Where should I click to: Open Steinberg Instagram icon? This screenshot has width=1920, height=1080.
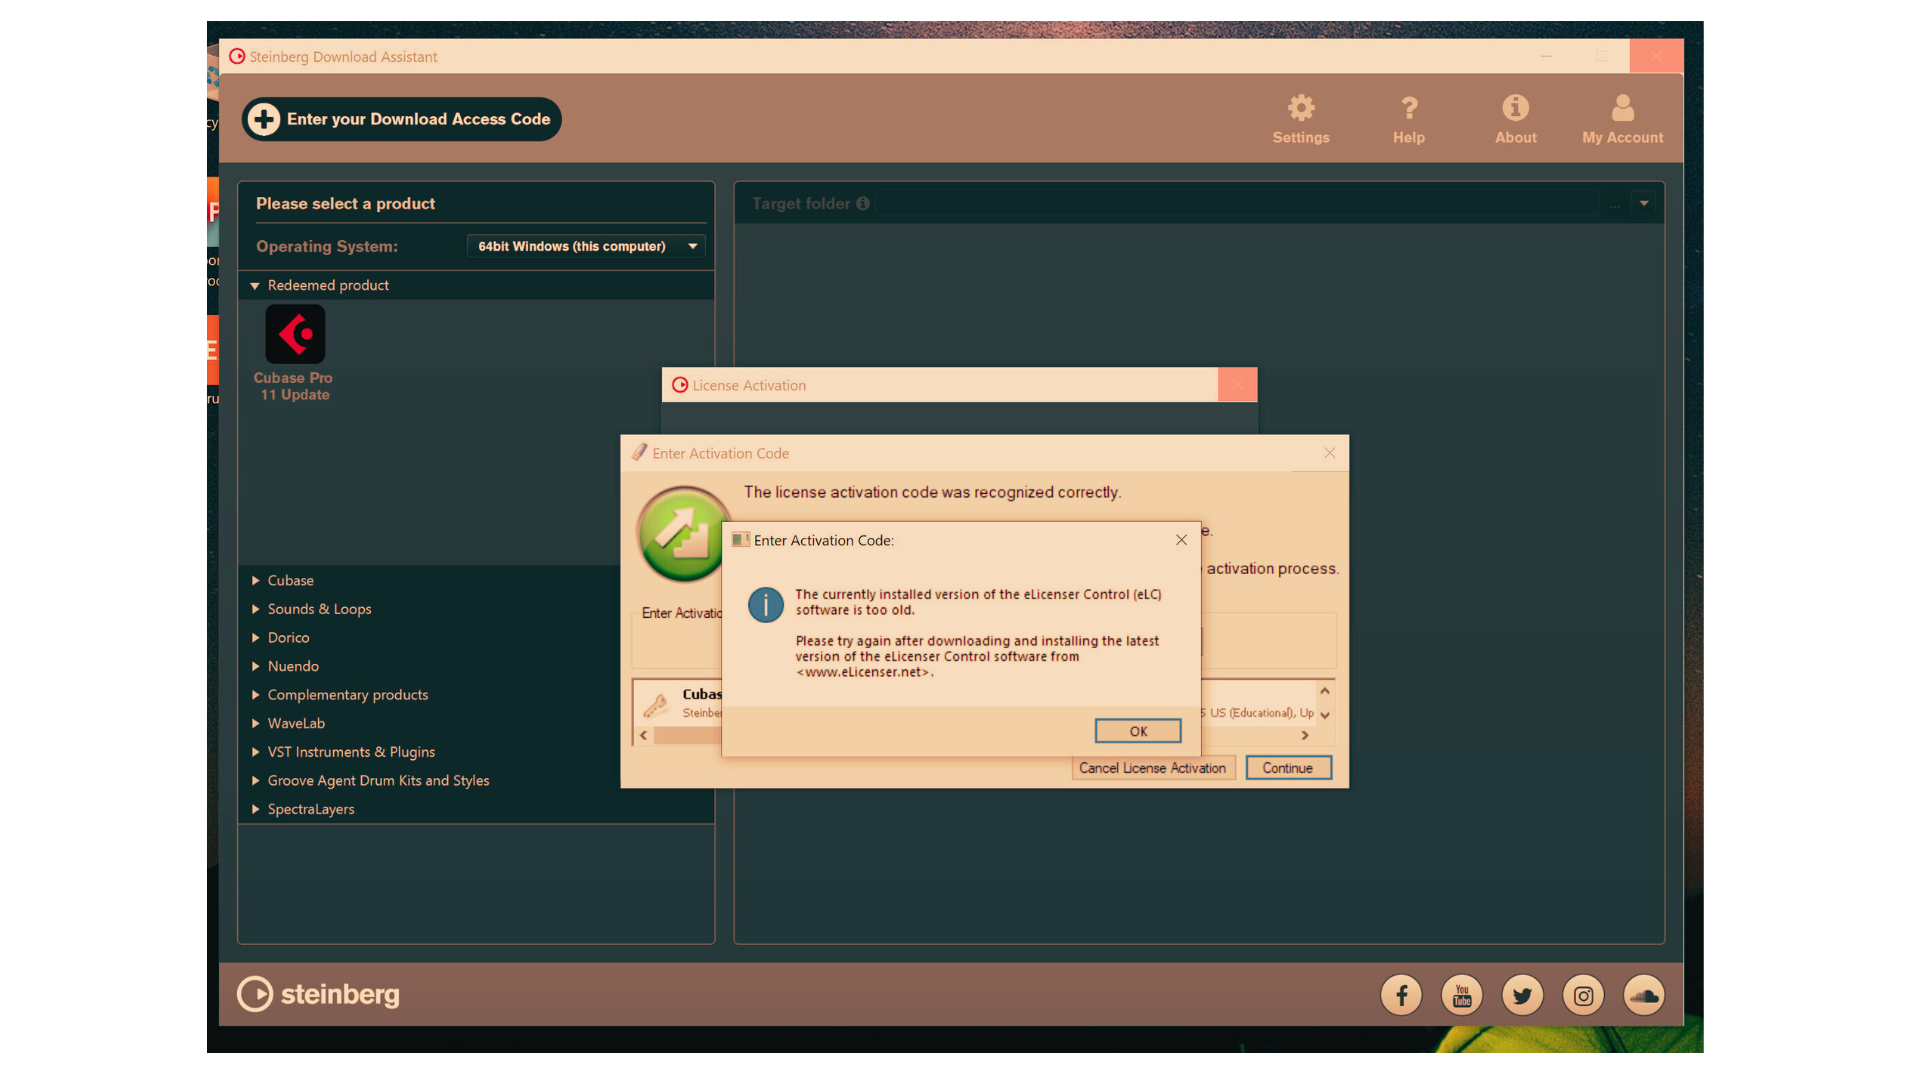click(1583, 995)
